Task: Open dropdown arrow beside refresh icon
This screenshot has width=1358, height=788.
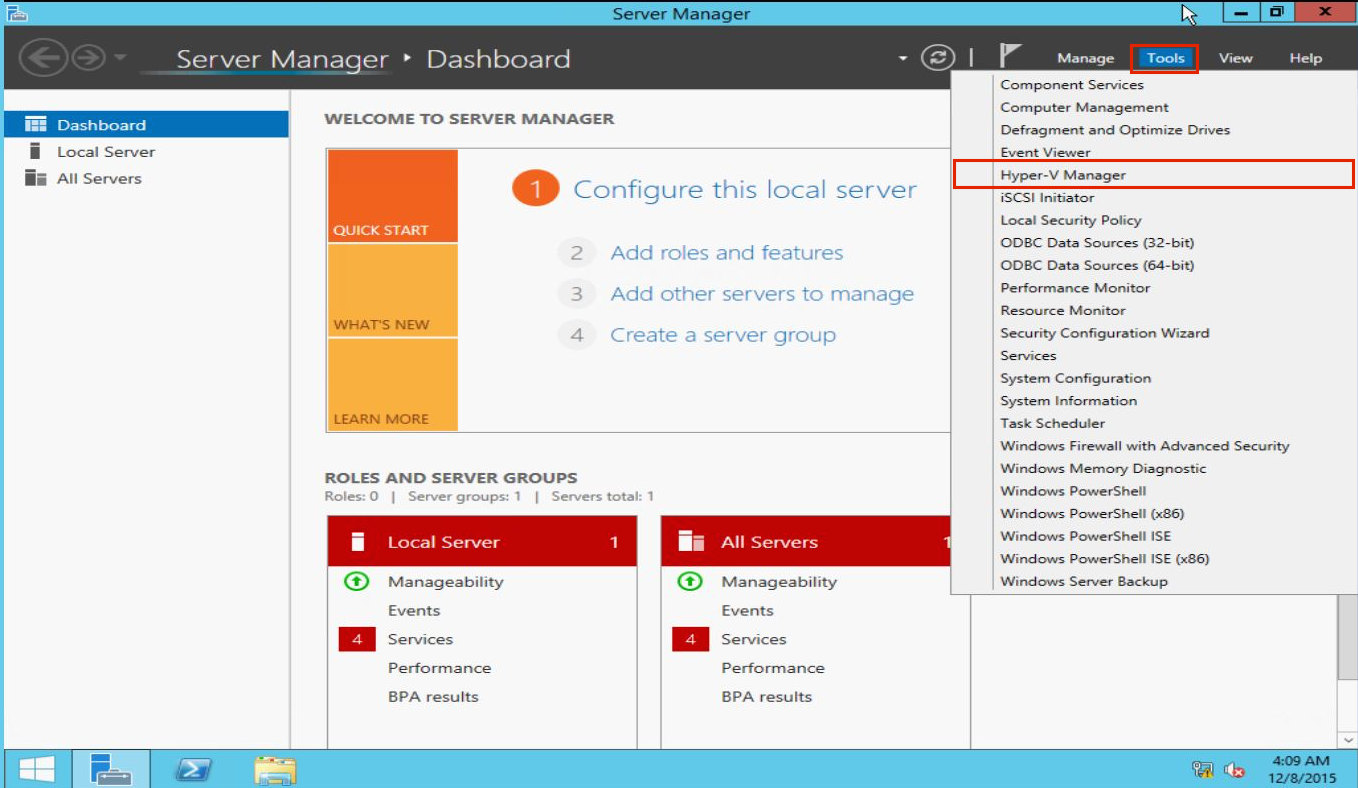Action: click(x=903, y=58)
